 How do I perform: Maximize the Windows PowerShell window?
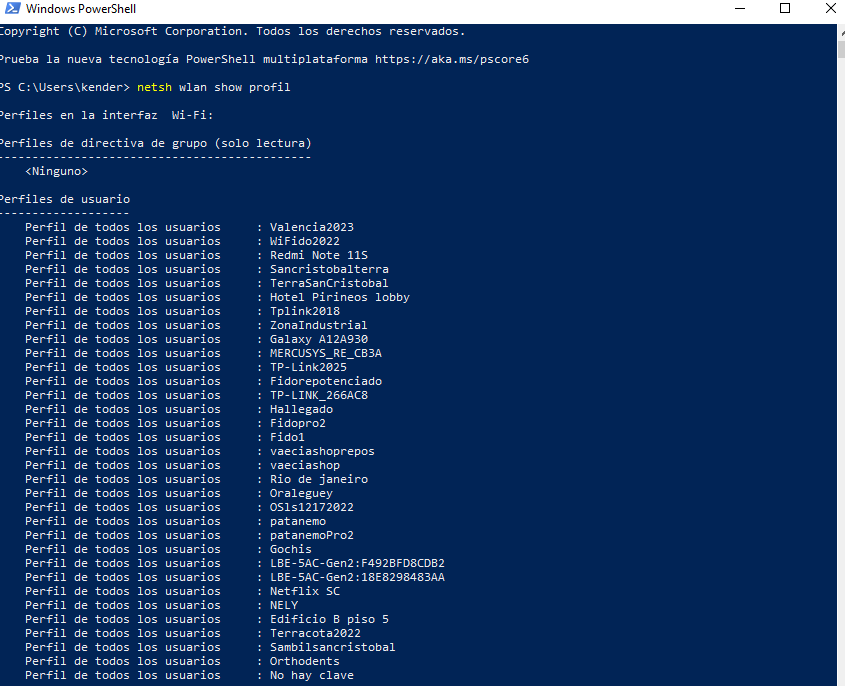pos(785,9)
